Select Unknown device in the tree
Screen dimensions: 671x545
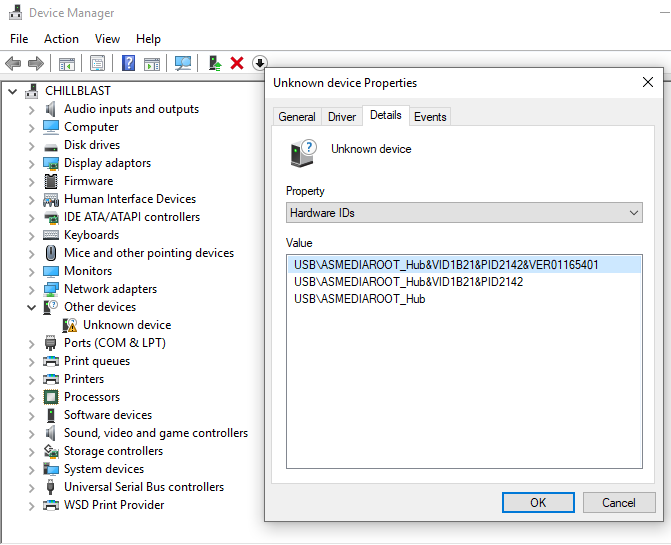click(127, 325)
